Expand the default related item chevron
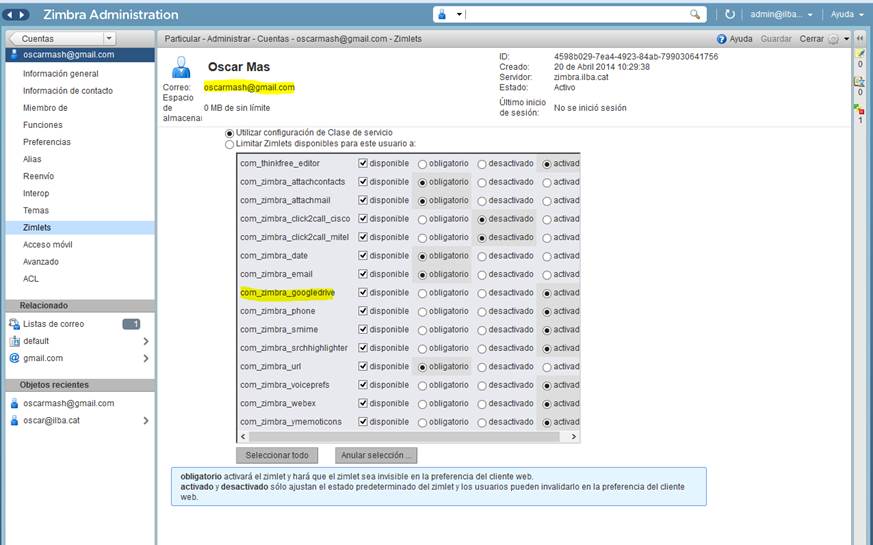Screen dimensions: 873x545 pyautogui.click(x=146, y=341)
